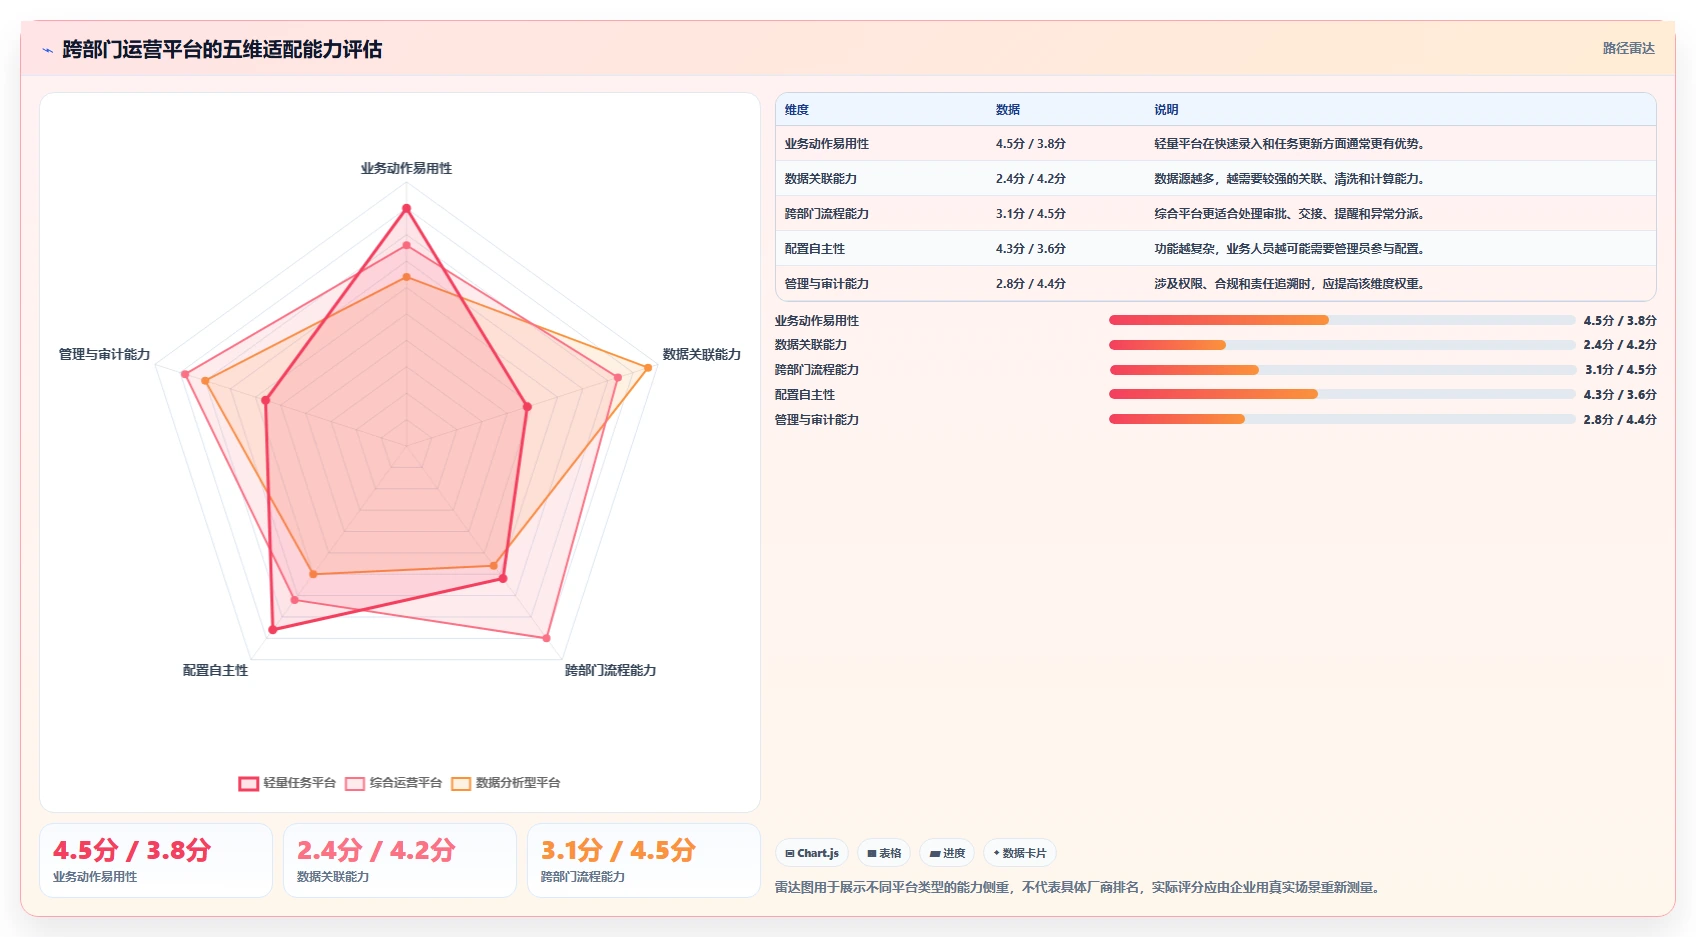Click the orange data point at the 数据关联能力 vertex
Screen dimensions: 1696x937
[648, 368]
